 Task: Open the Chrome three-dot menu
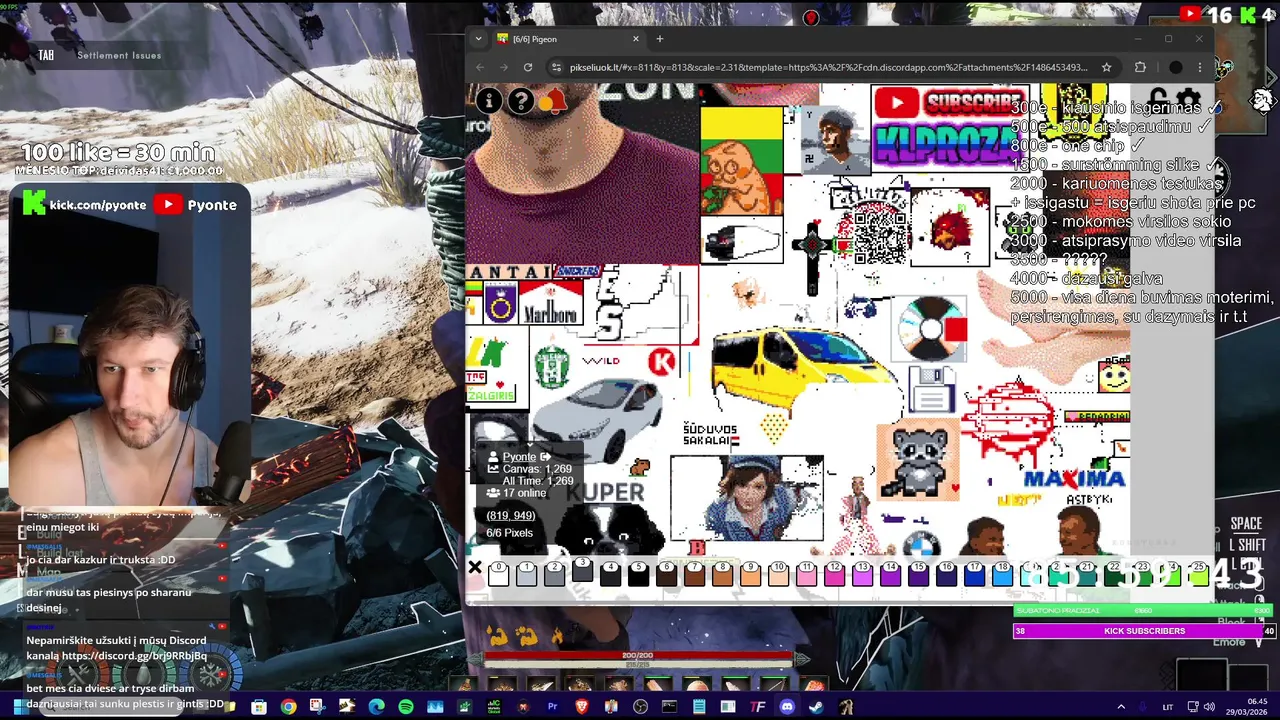click(x=1200, y=67)
